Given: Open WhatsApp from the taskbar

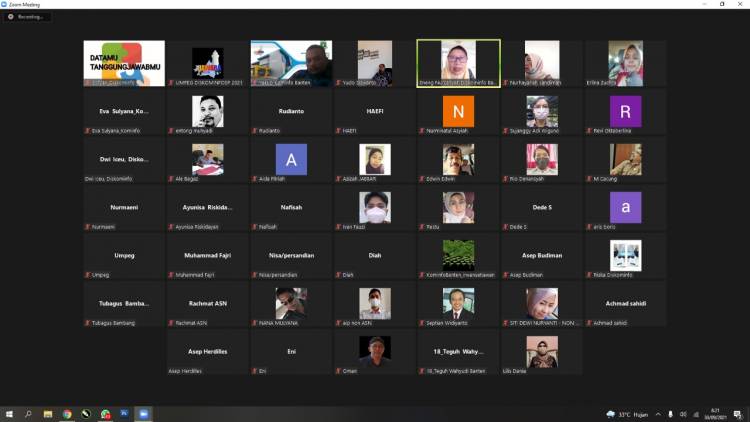Looking at the screenshot, I should pyautogui.click(x=105, y=414).
